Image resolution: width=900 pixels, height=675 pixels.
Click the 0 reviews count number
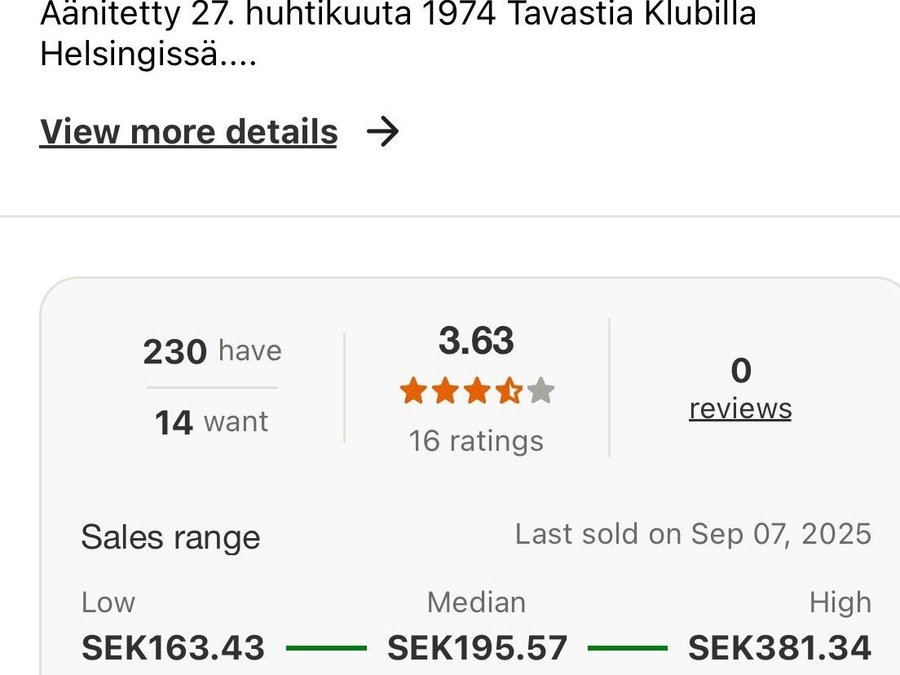[x=740, y=371]
